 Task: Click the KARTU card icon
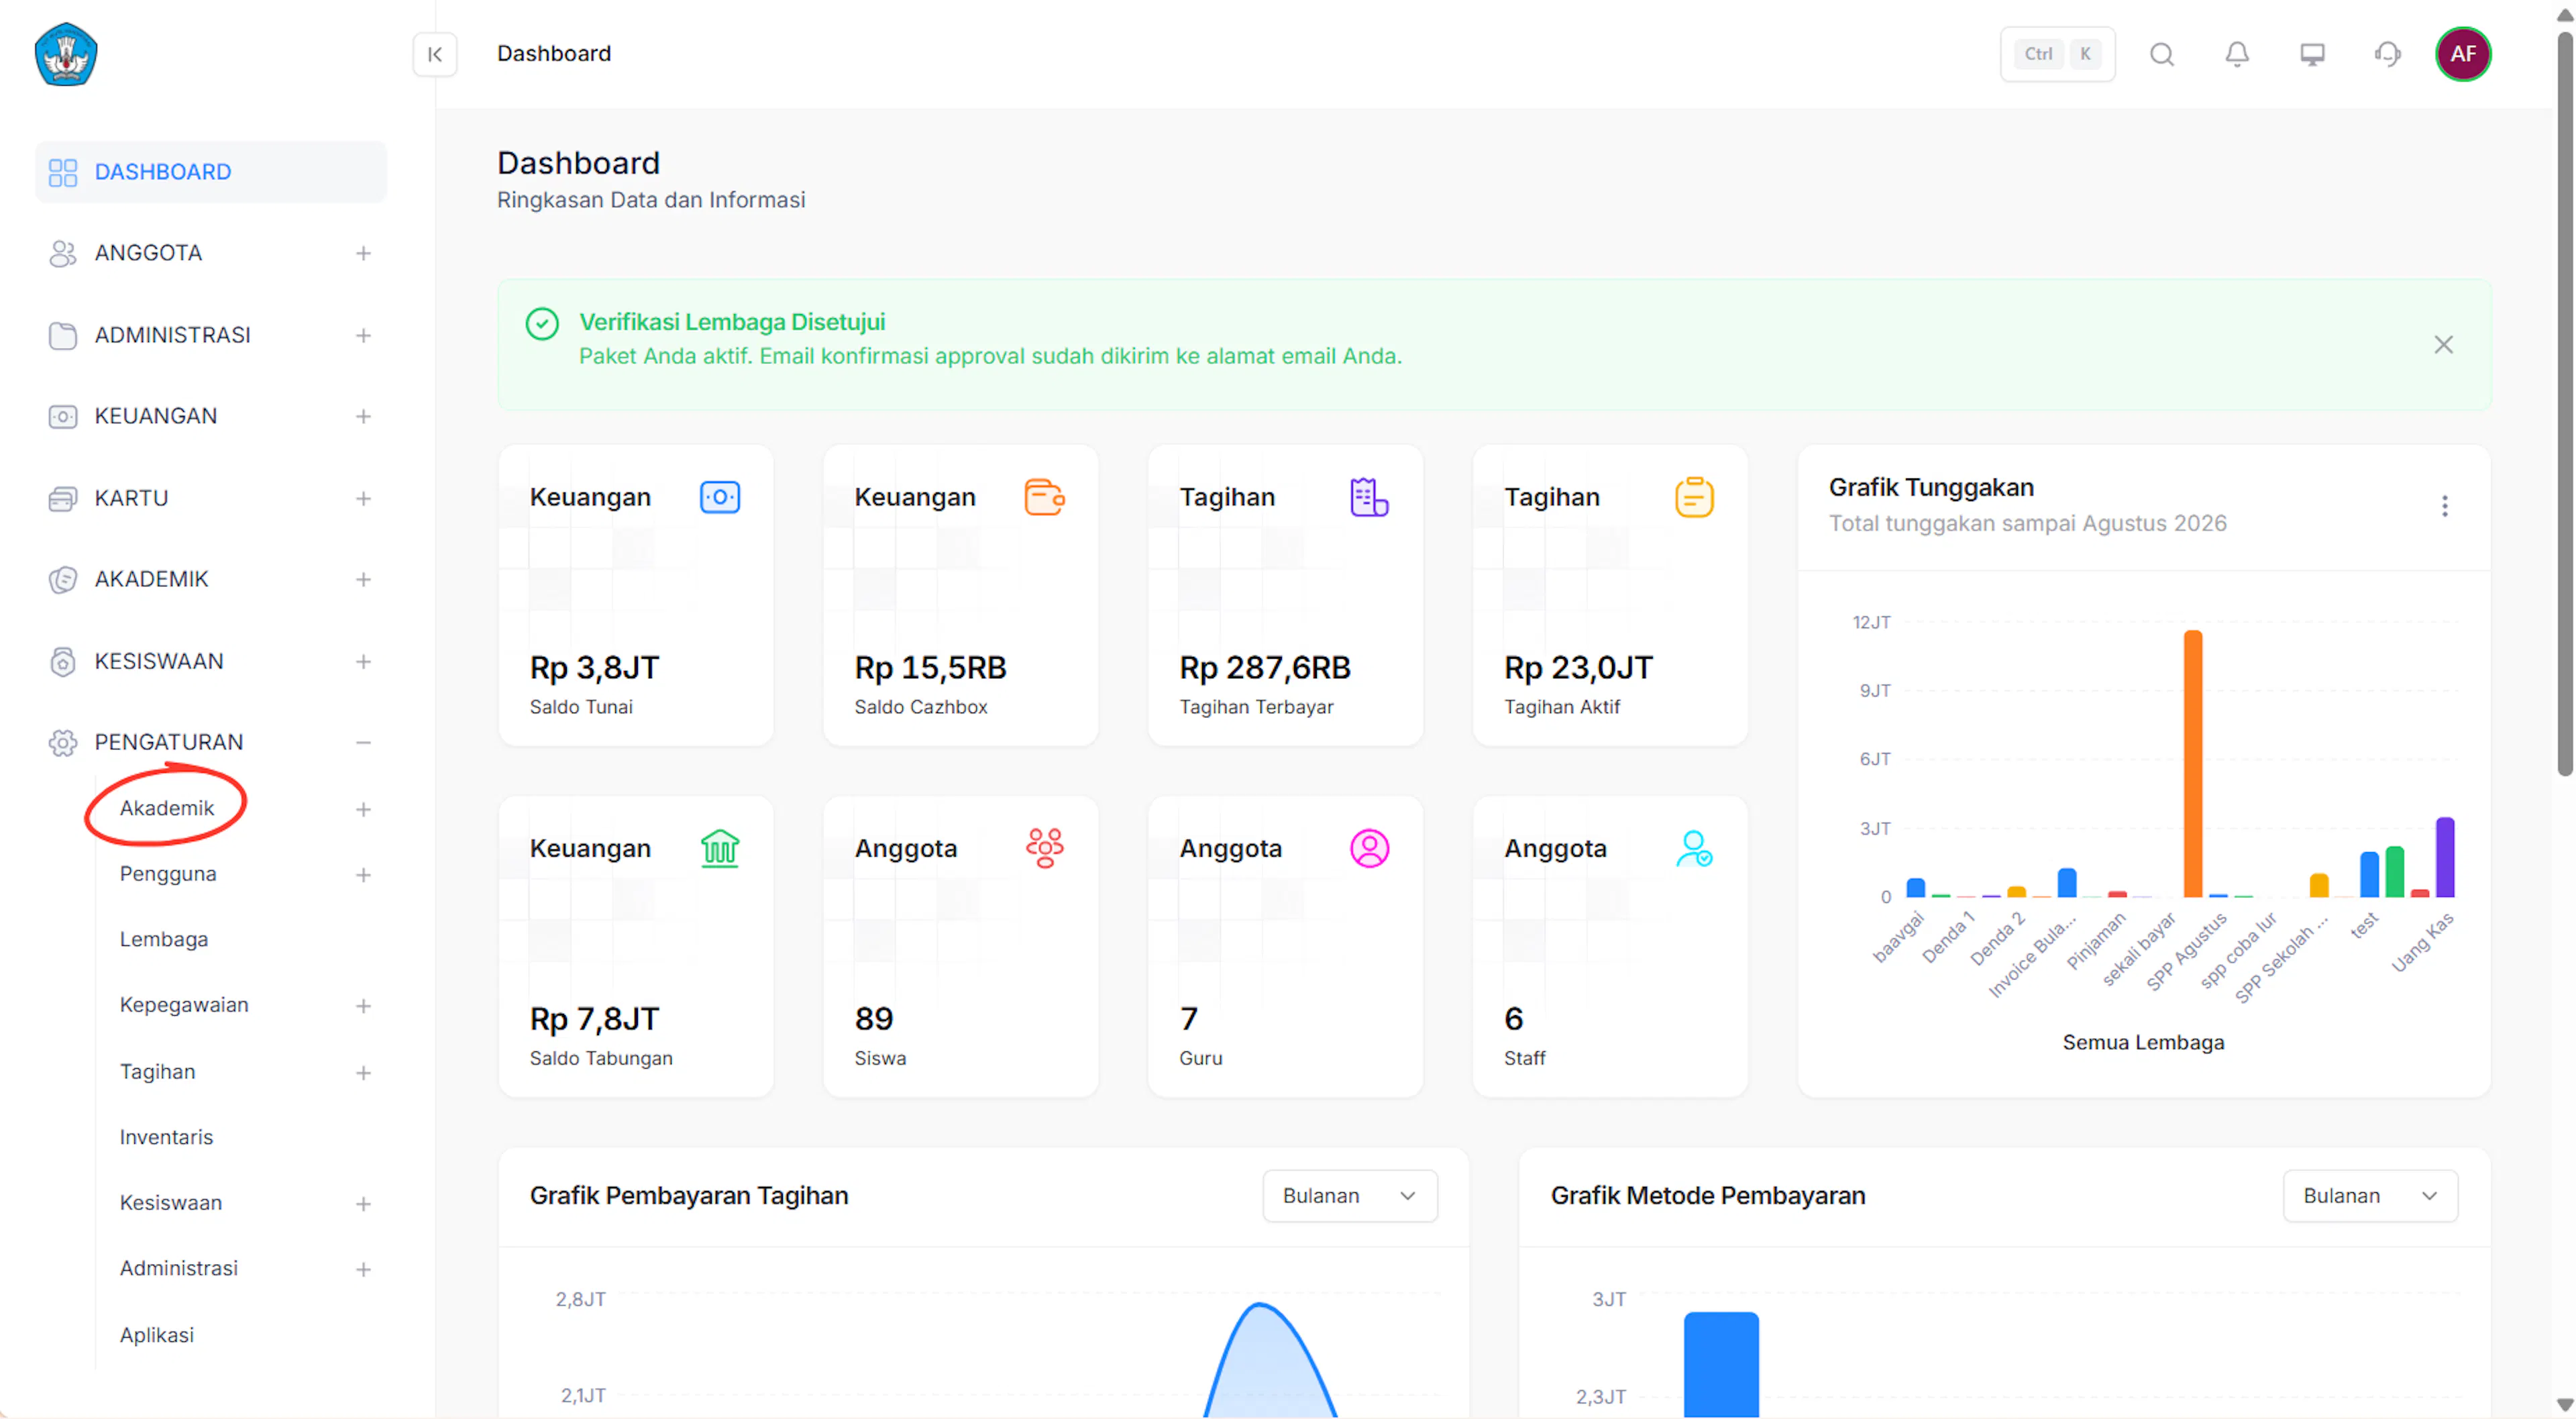[63, 498]
